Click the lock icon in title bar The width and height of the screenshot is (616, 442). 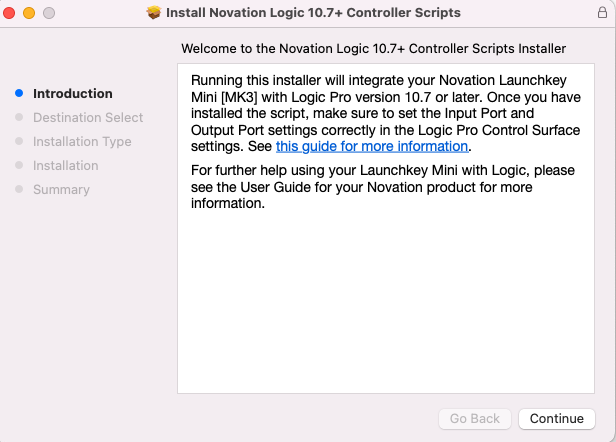point(602,13)
